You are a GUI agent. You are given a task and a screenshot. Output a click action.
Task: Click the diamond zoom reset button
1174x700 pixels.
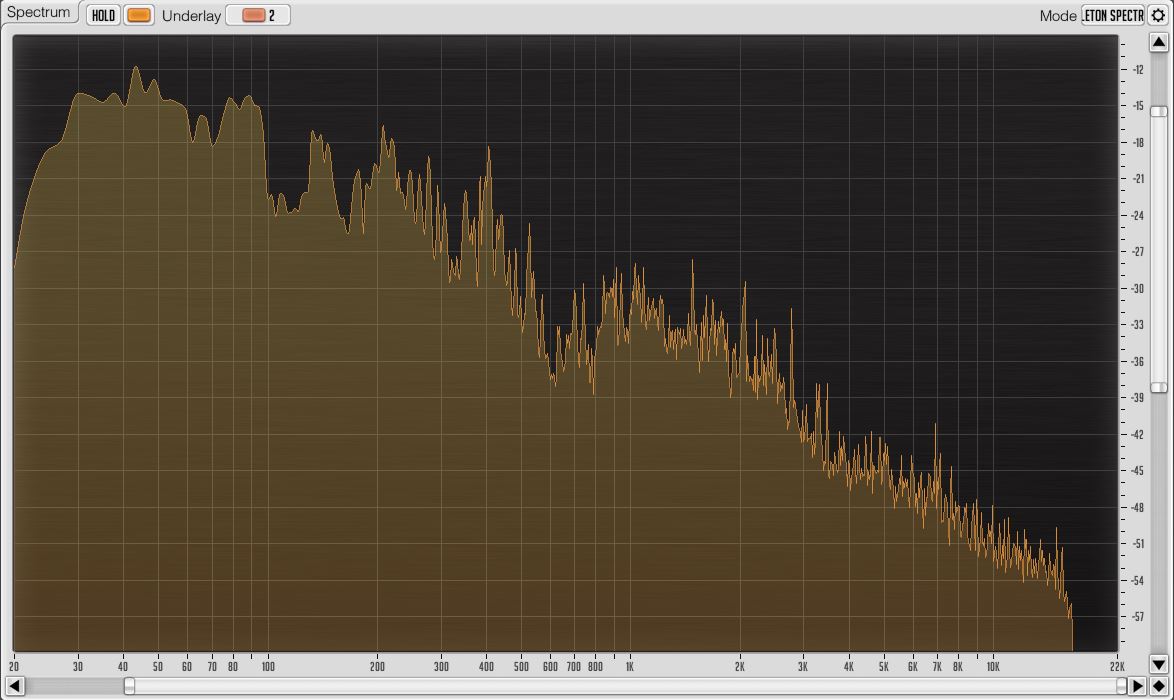click(1159, 686)
